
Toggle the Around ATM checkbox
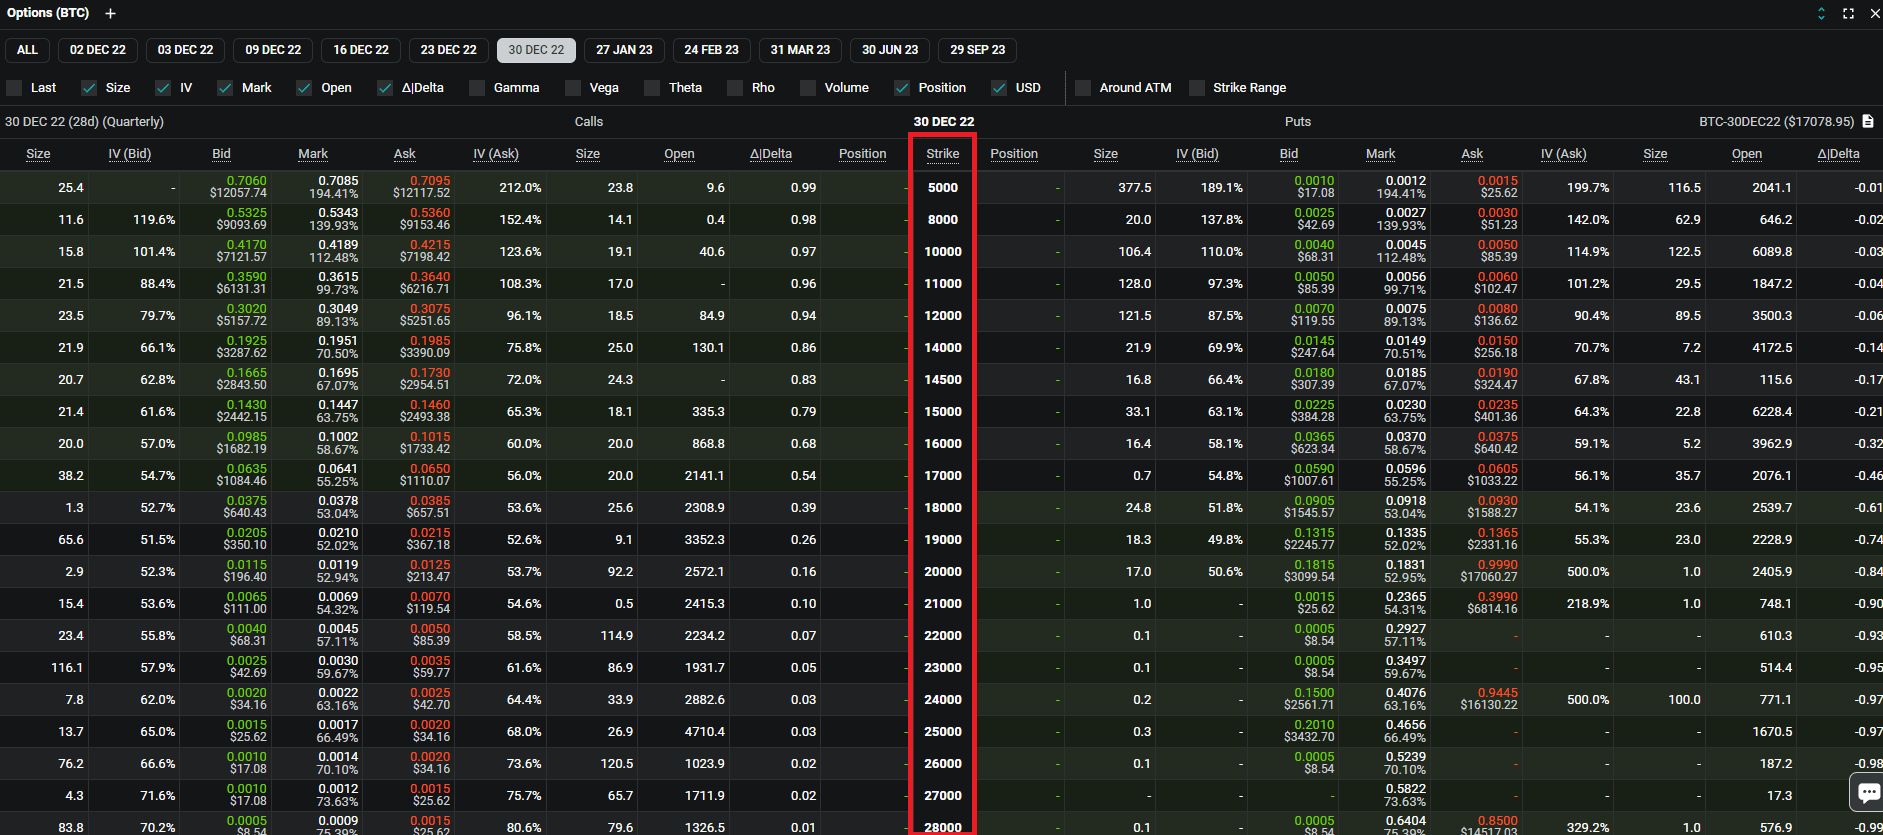(1083, 88)
